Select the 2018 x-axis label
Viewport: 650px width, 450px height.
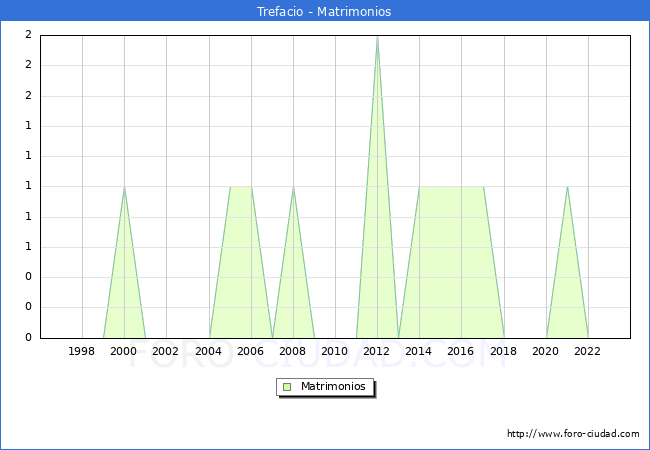tap(504, 351)
